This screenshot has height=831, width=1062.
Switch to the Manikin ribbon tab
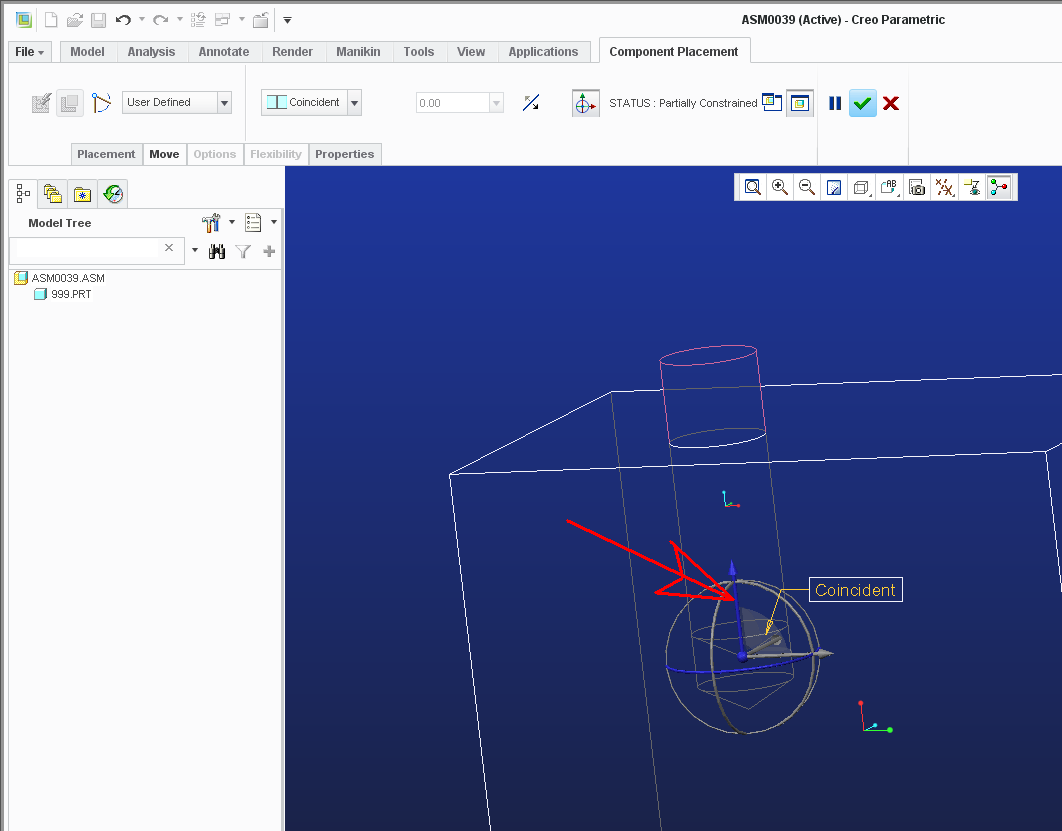(x=358, y=51)
